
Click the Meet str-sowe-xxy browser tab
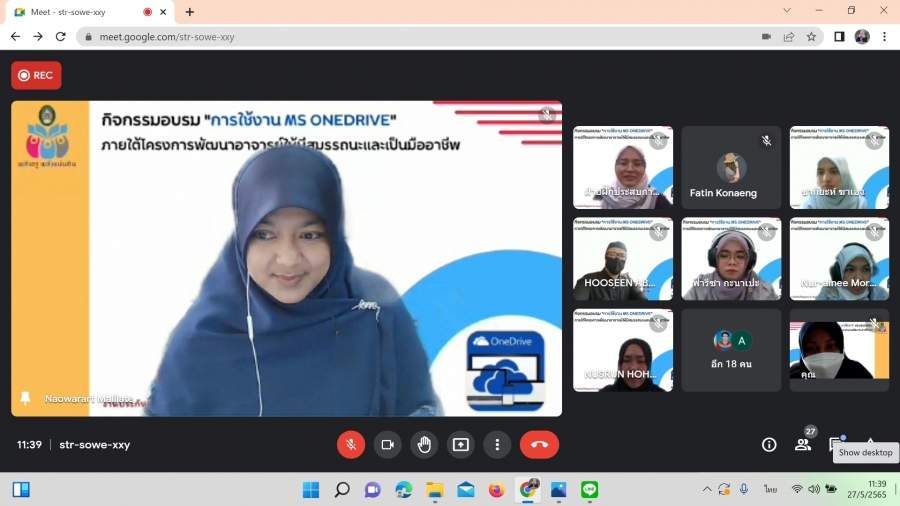pos(75,12)
